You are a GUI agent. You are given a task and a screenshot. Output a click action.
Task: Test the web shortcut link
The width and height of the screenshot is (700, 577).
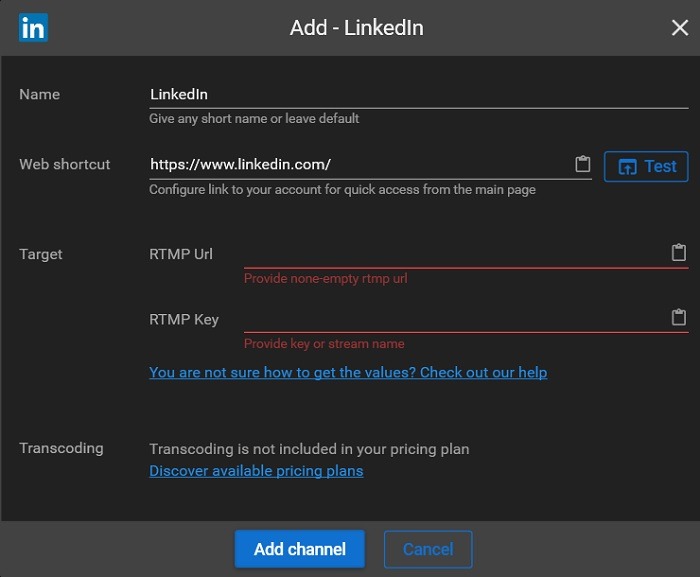click(646, 167)
